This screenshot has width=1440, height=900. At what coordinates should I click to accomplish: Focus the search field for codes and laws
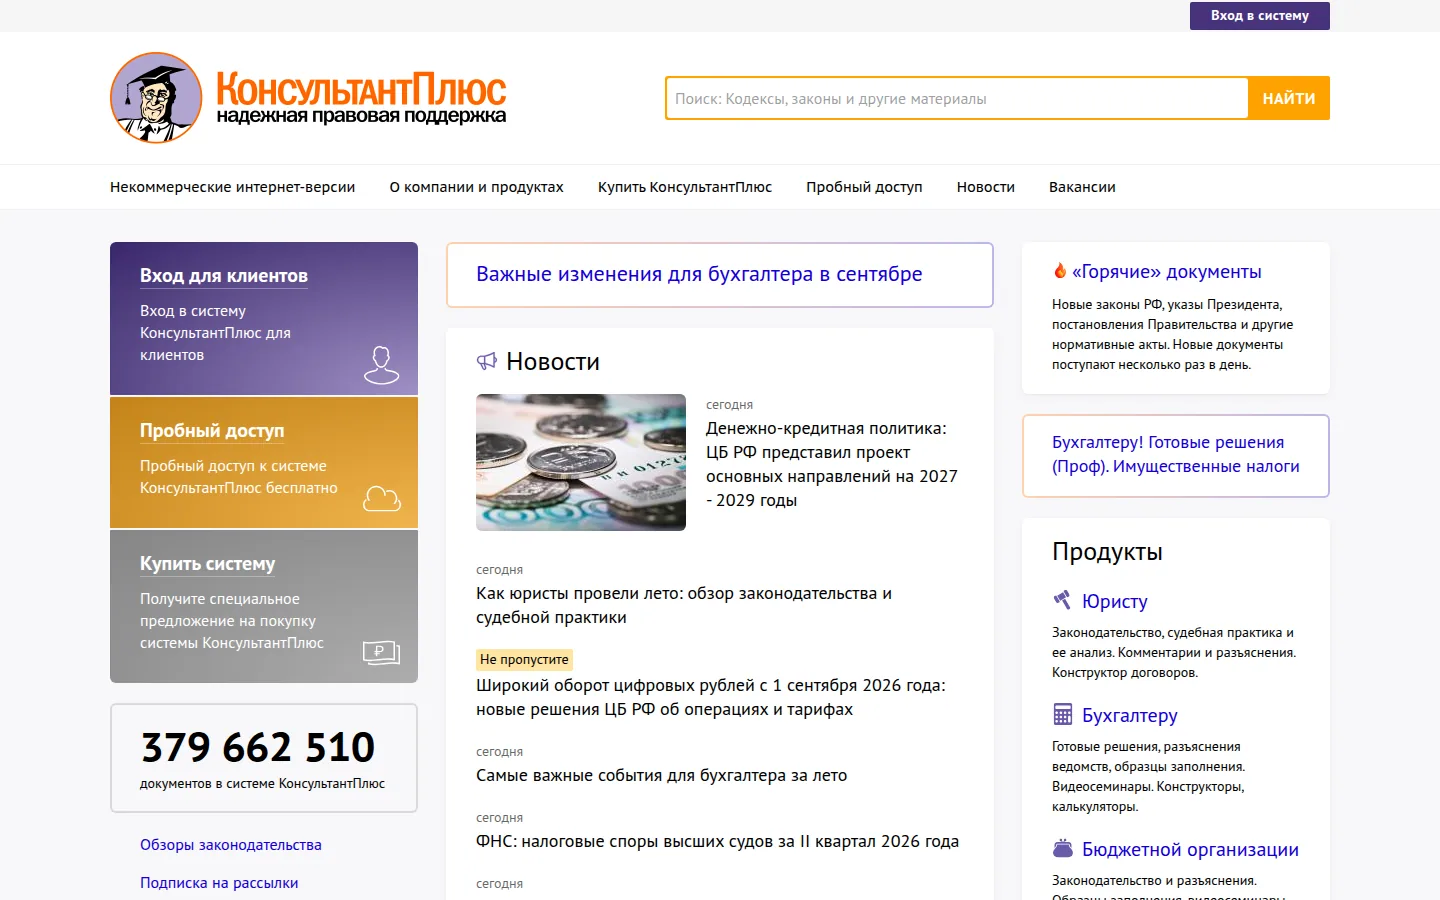957,98
